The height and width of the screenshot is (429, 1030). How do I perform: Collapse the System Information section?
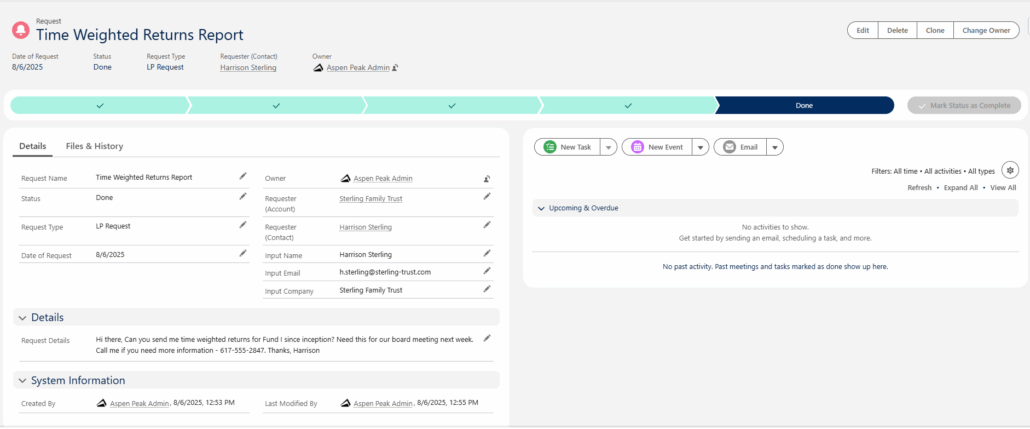[22, 380]
